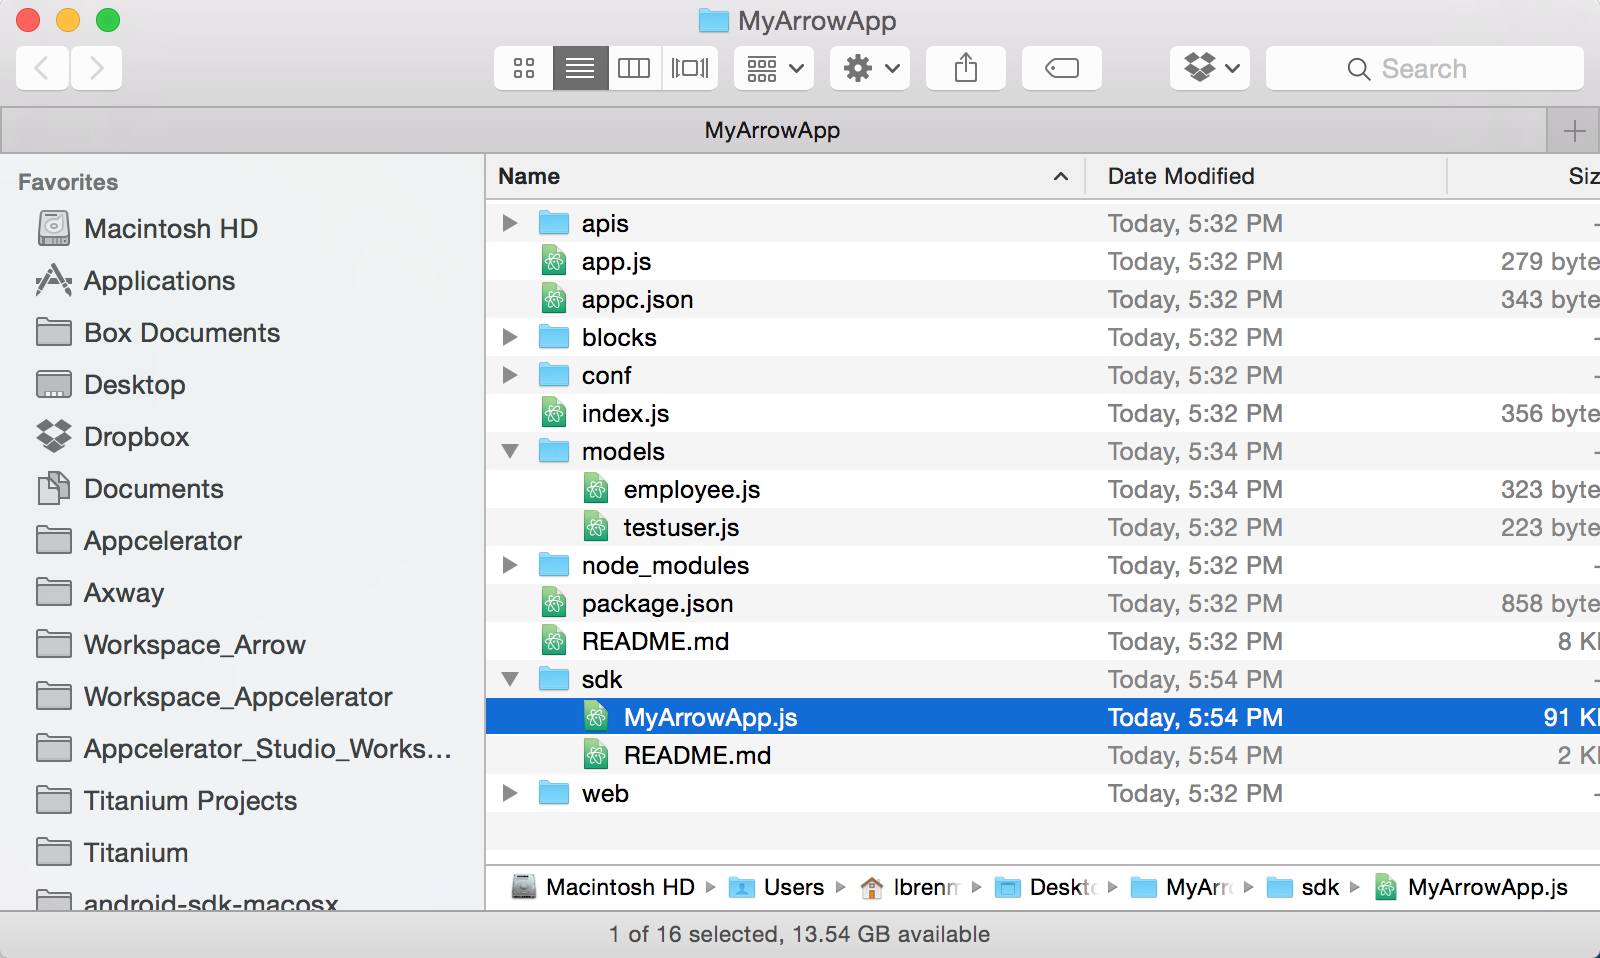Sort by the Name column header
The image size is (1600, 958).
(785, 176)
